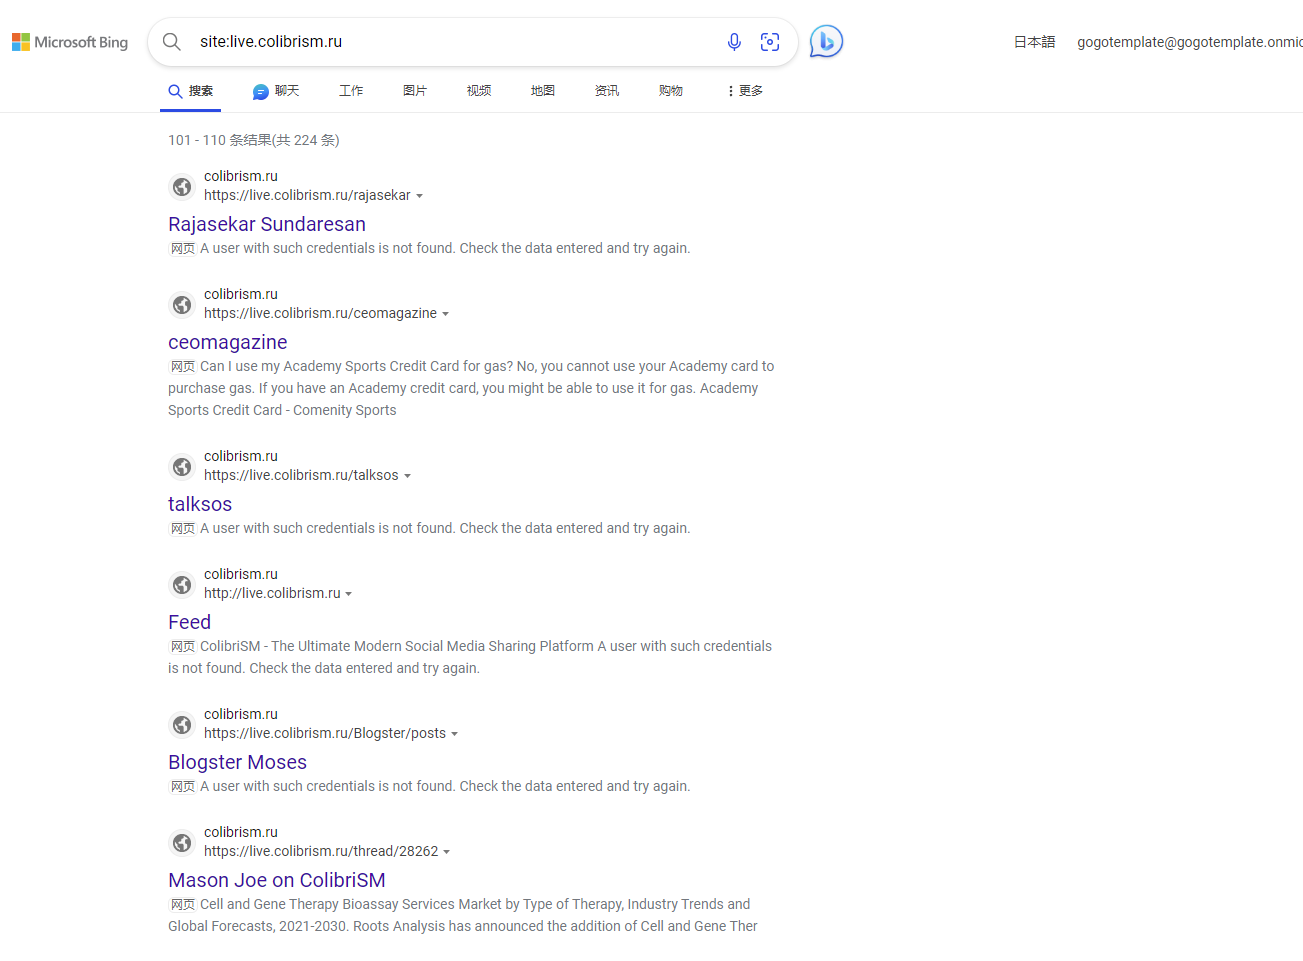Click globe icon beside Blogster/posts result
This screenshot has width=1303, height=961.
[x=182, y=724]
